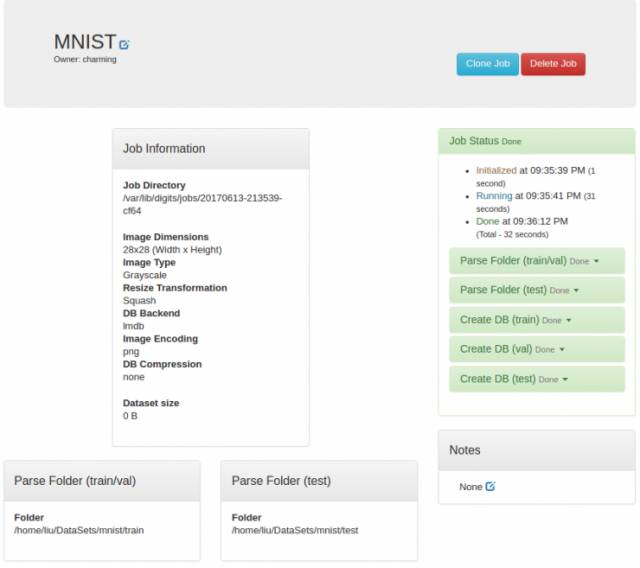The height and width of the screenshot is (568, 640).
Task: Click the Done at 09:36:12 PM entry
Action: (522, 221)
